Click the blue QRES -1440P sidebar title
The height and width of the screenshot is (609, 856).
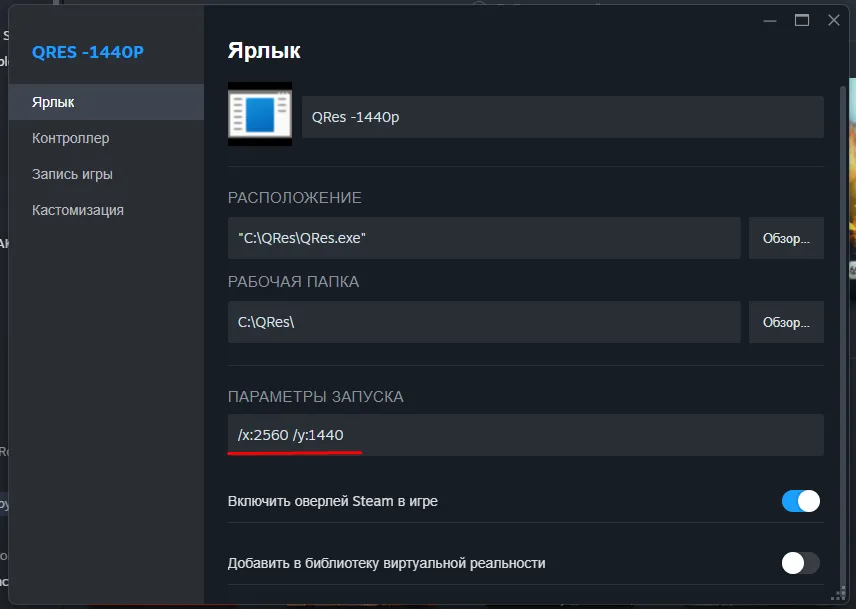tap(85, 51)
